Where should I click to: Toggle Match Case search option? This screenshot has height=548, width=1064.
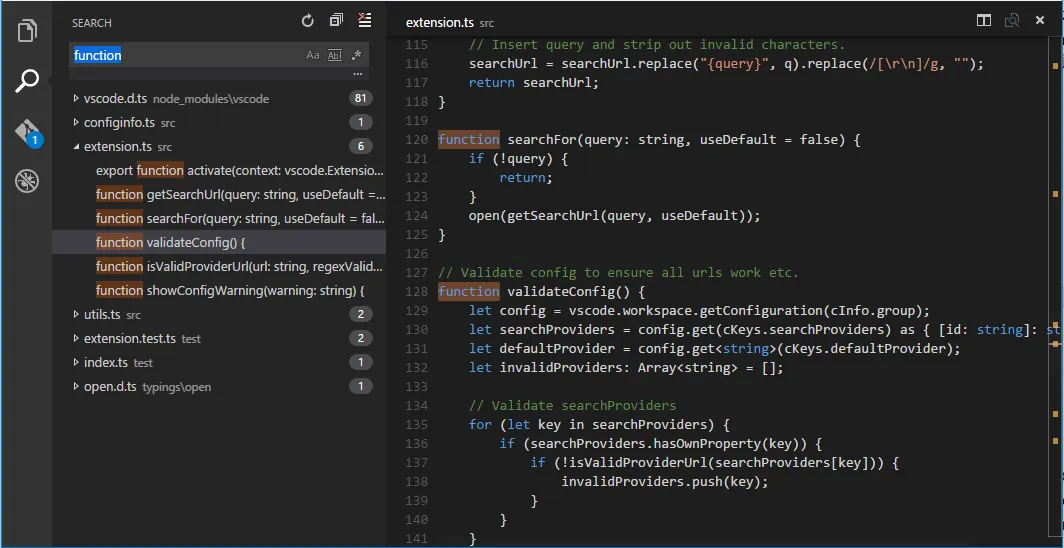[313, 56]
